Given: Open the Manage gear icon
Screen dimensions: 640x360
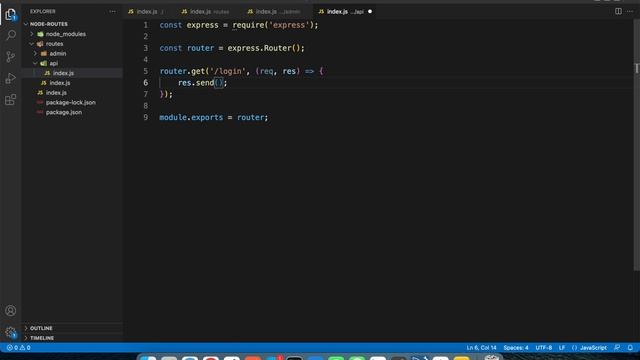Looking at the screenshot, I should [11, 332].
